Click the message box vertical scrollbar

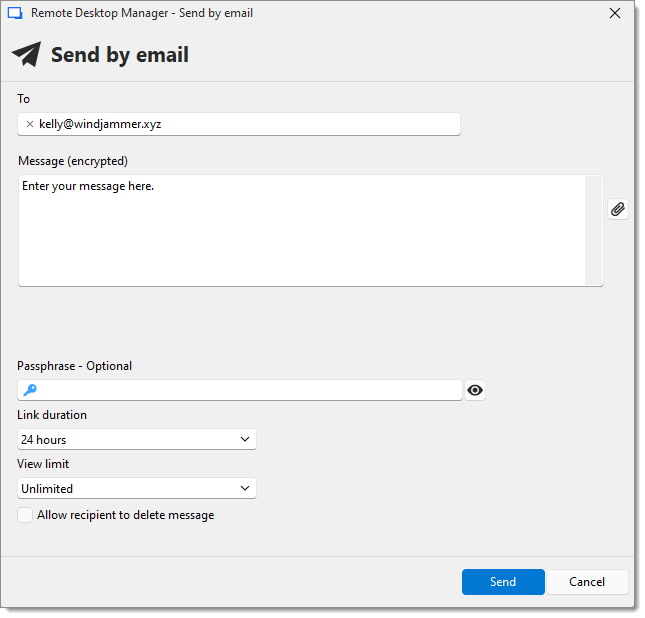tap(594, 230)
